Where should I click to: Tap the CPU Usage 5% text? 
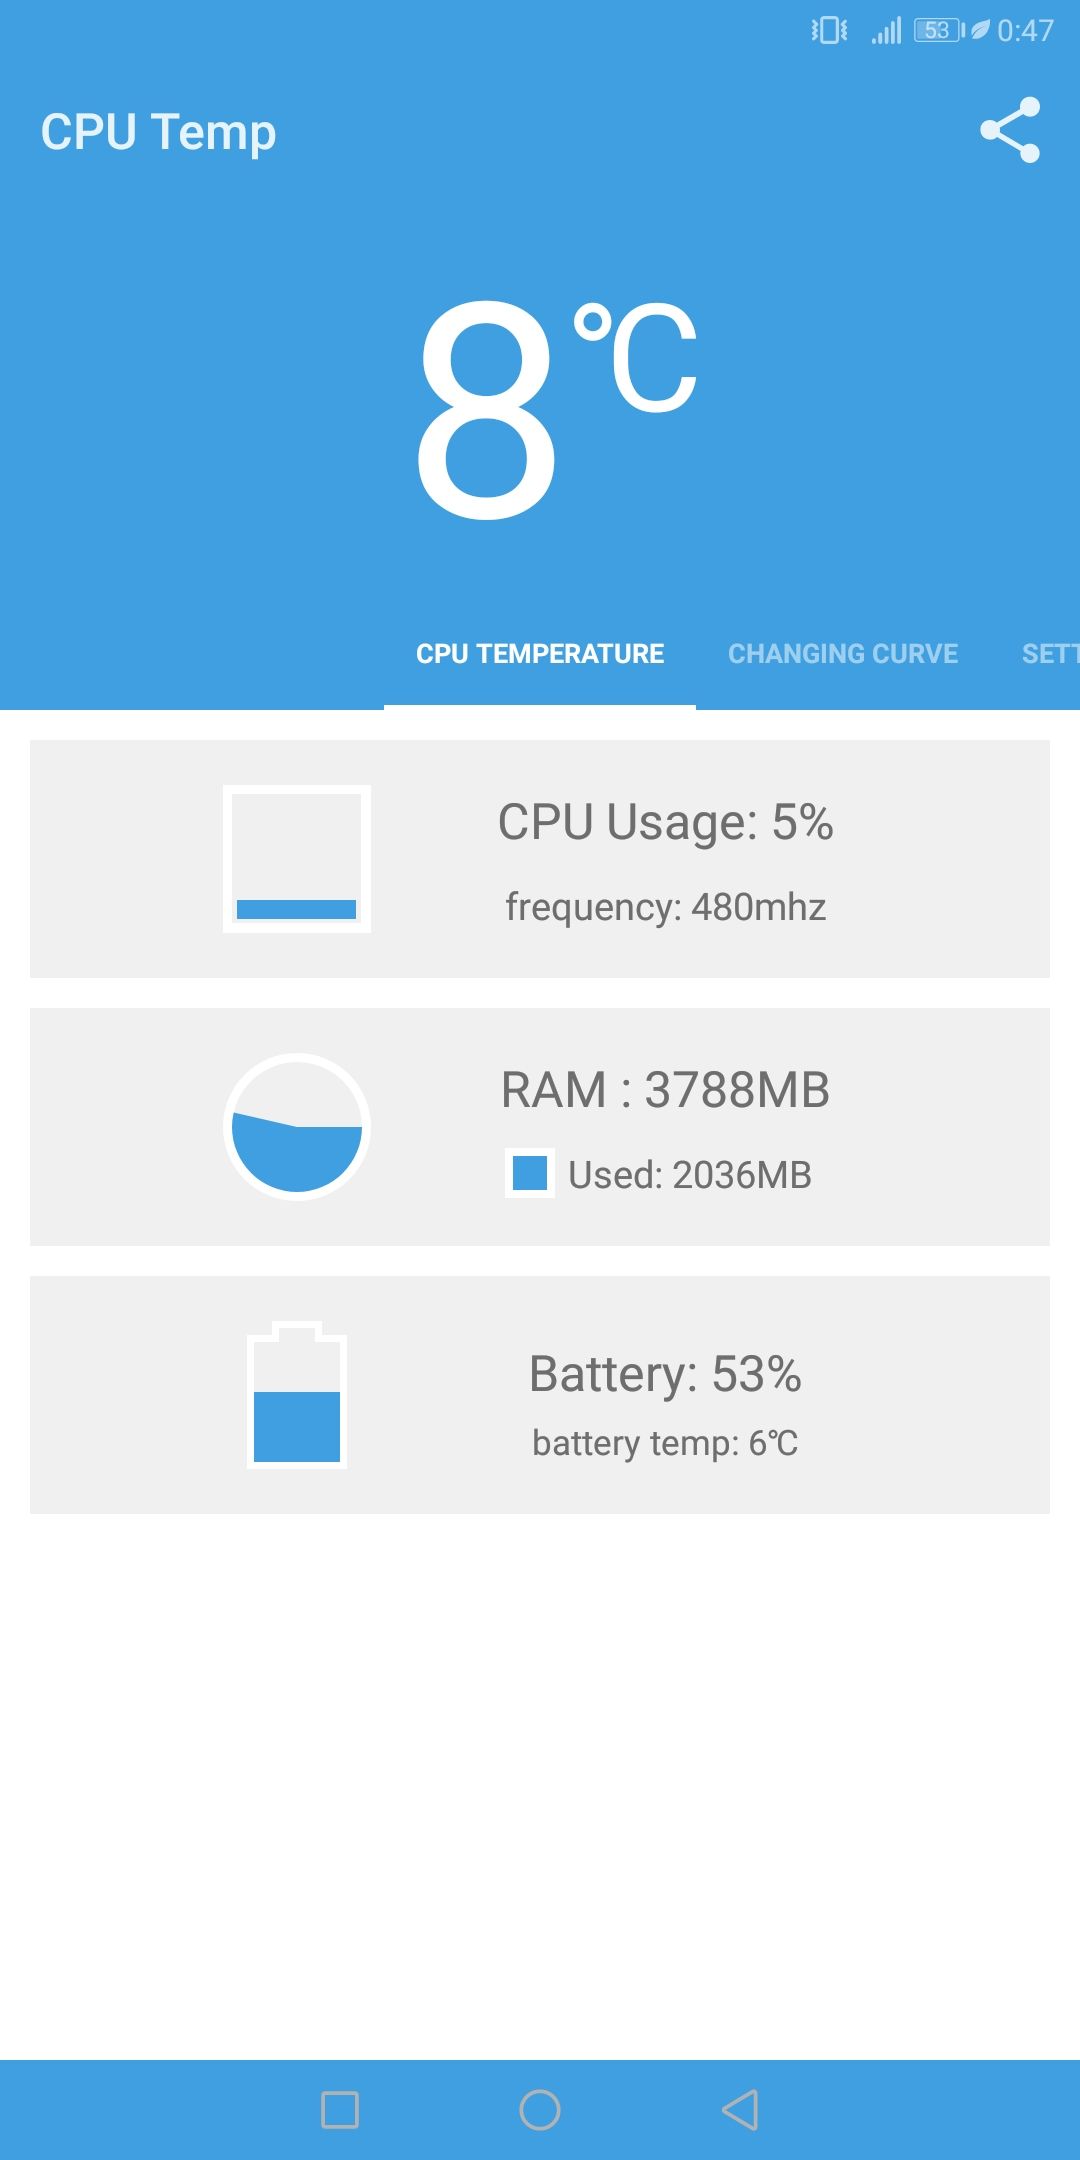pos(666,822)
